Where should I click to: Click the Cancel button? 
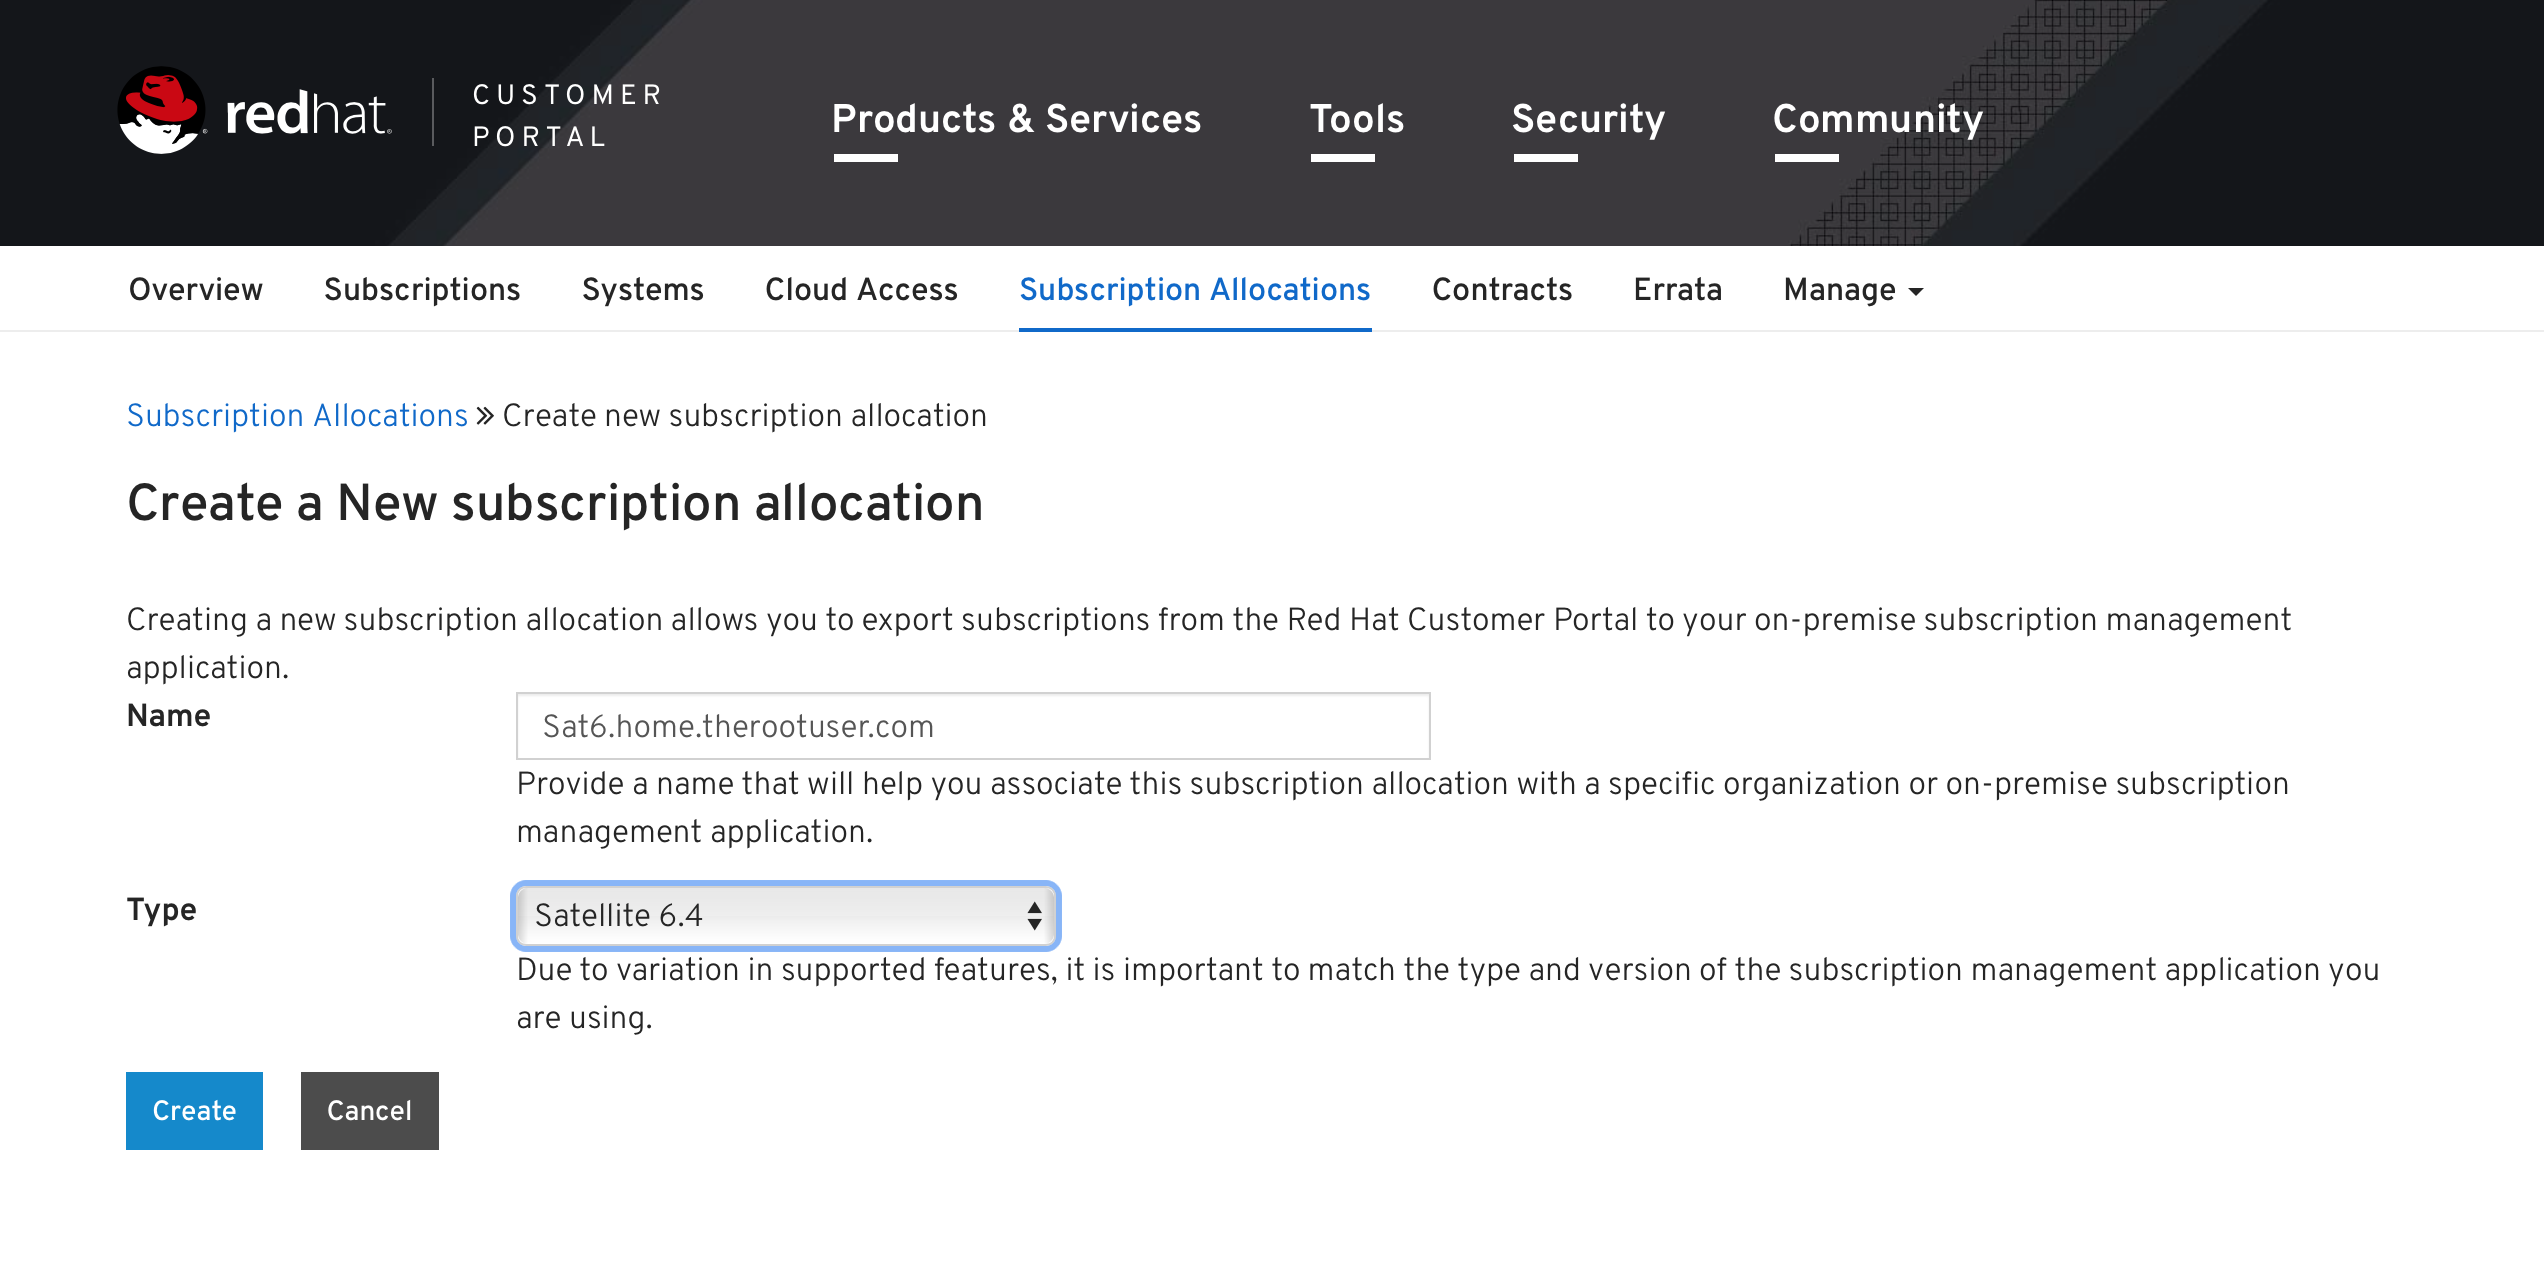(370, 1111)
